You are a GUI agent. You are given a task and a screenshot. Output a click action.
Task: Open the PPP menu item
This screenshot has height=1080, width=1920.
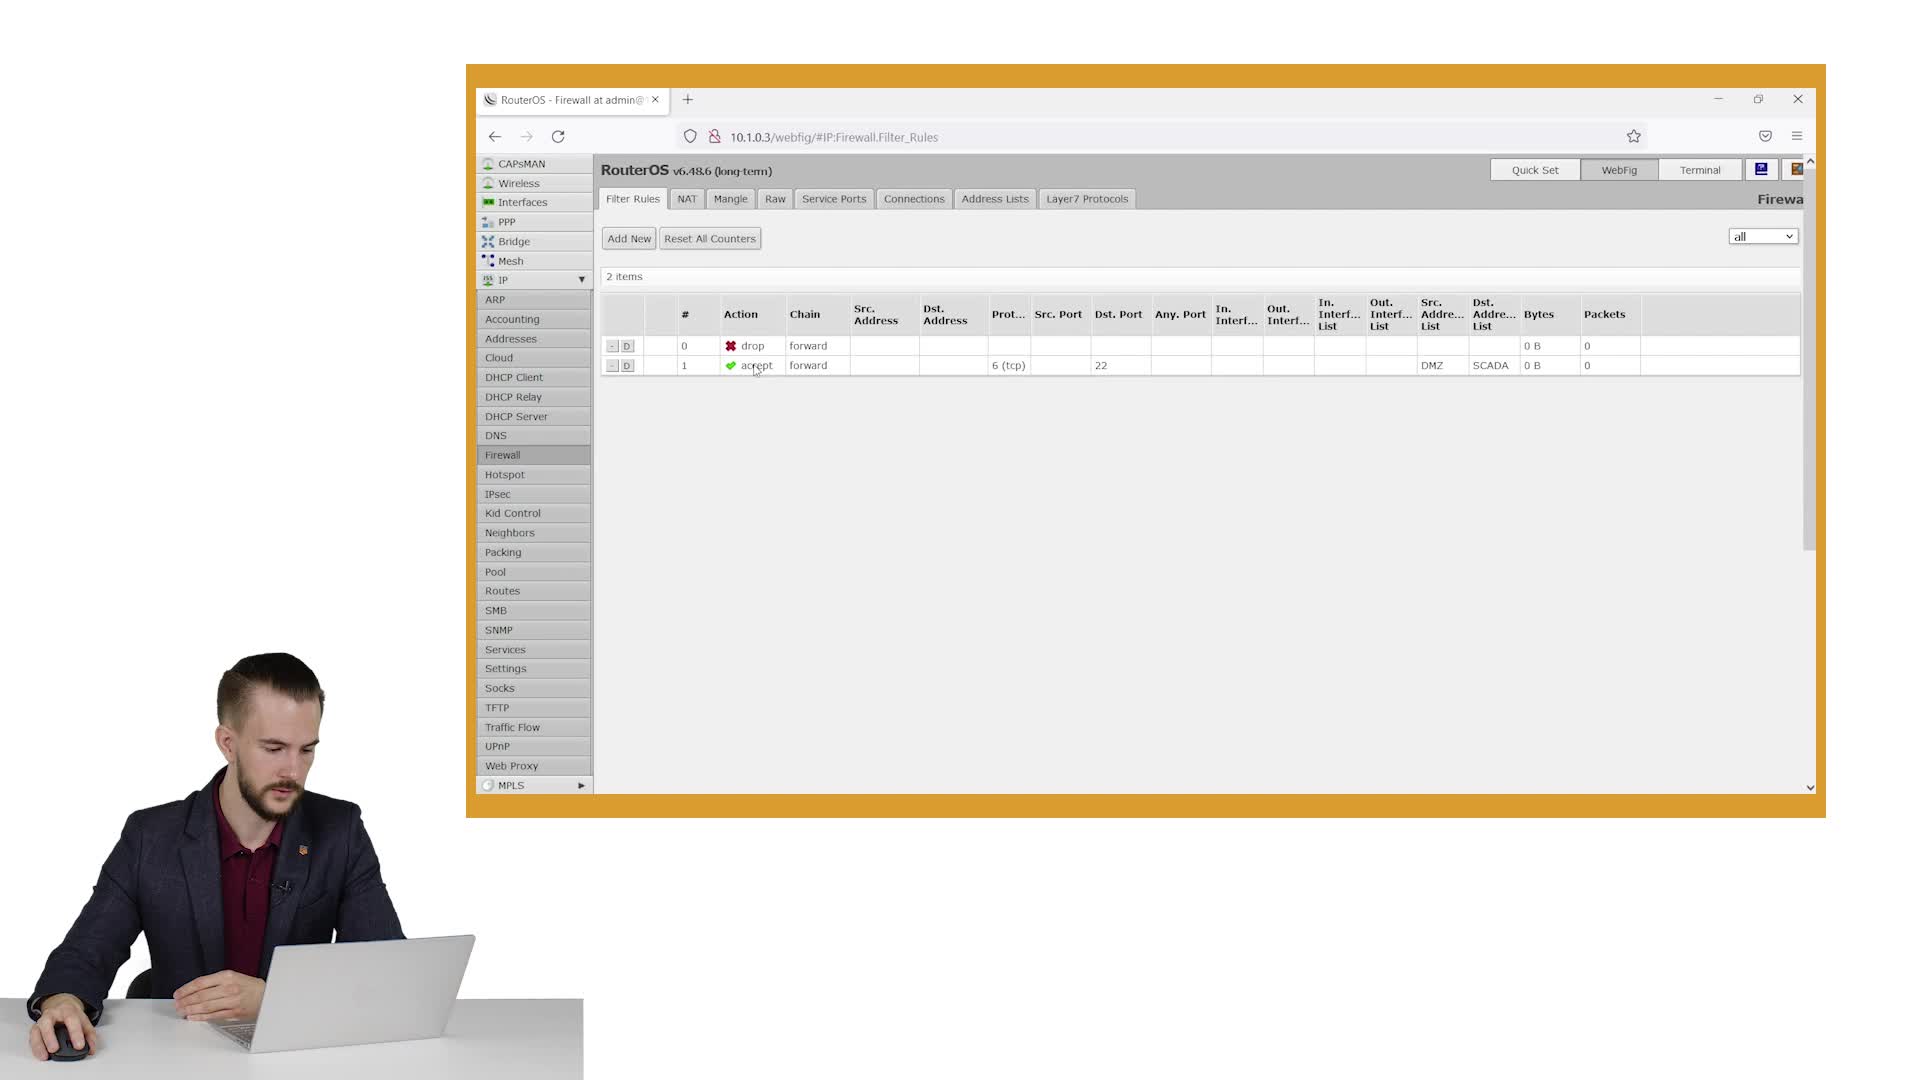coord(534,222)
